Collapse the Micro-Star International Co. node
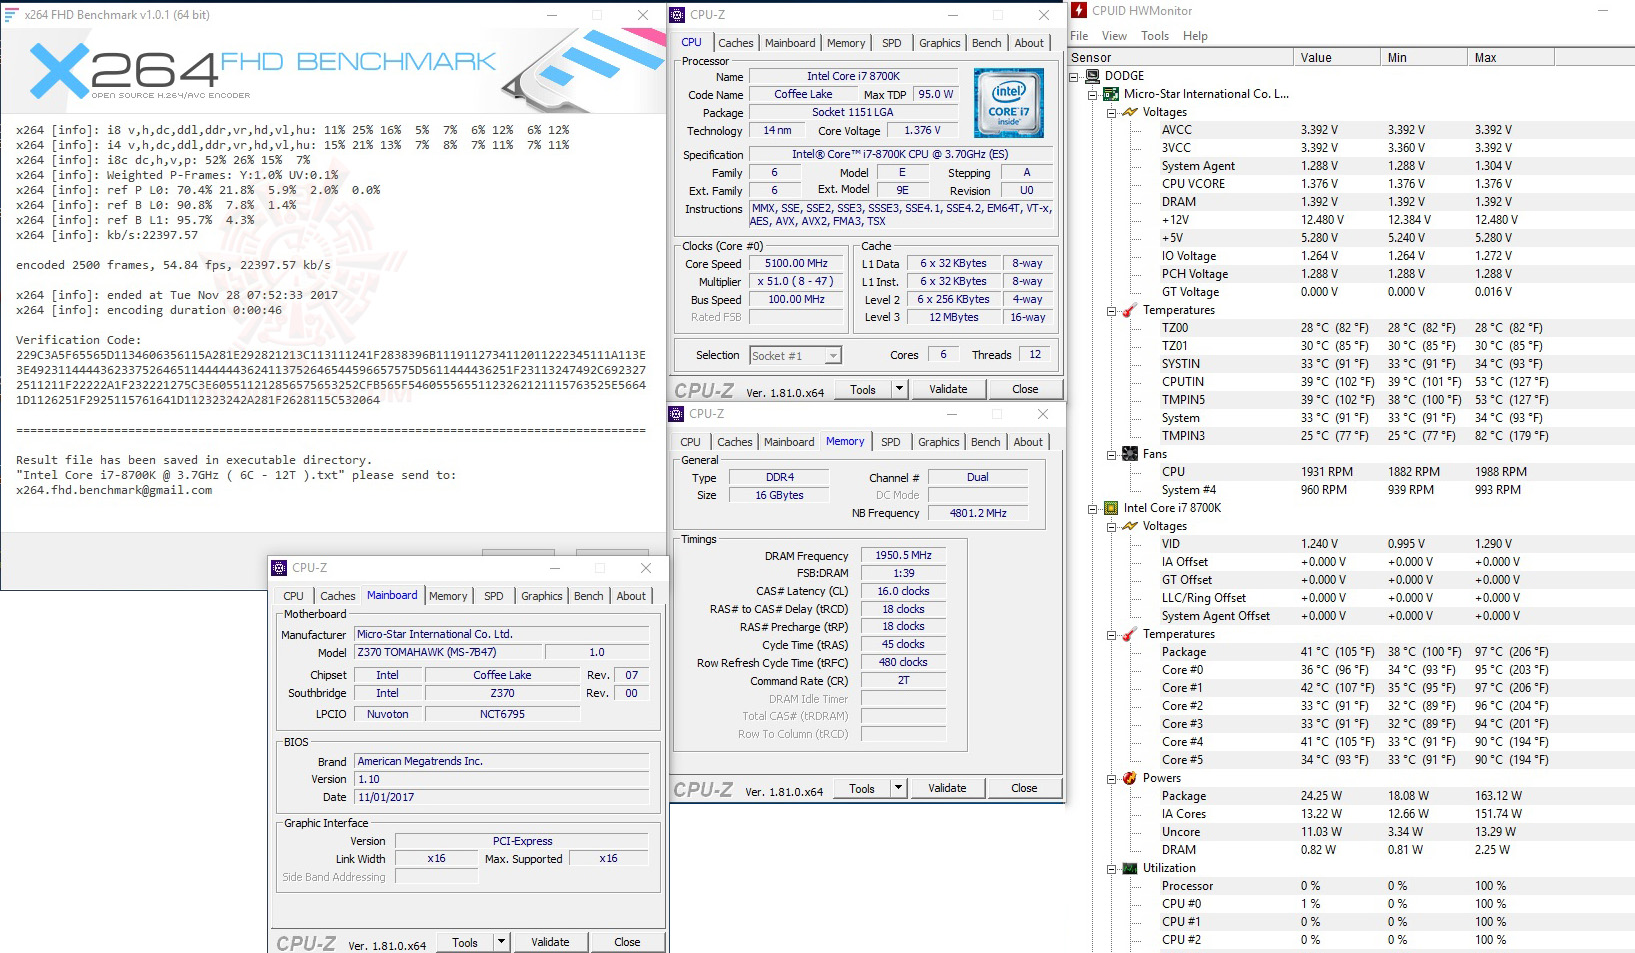Image resolution: width=1635 pixels, height=953 pixels. (x=1093, y=94)
